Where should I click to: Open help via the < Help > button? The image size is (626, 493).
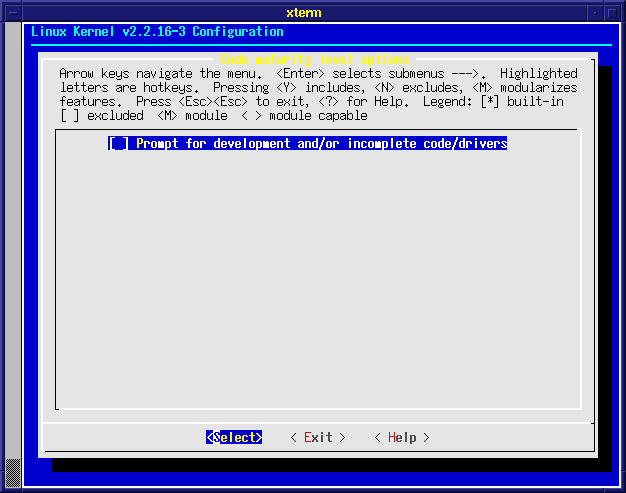pyautogui.click(x=402, y=438)
